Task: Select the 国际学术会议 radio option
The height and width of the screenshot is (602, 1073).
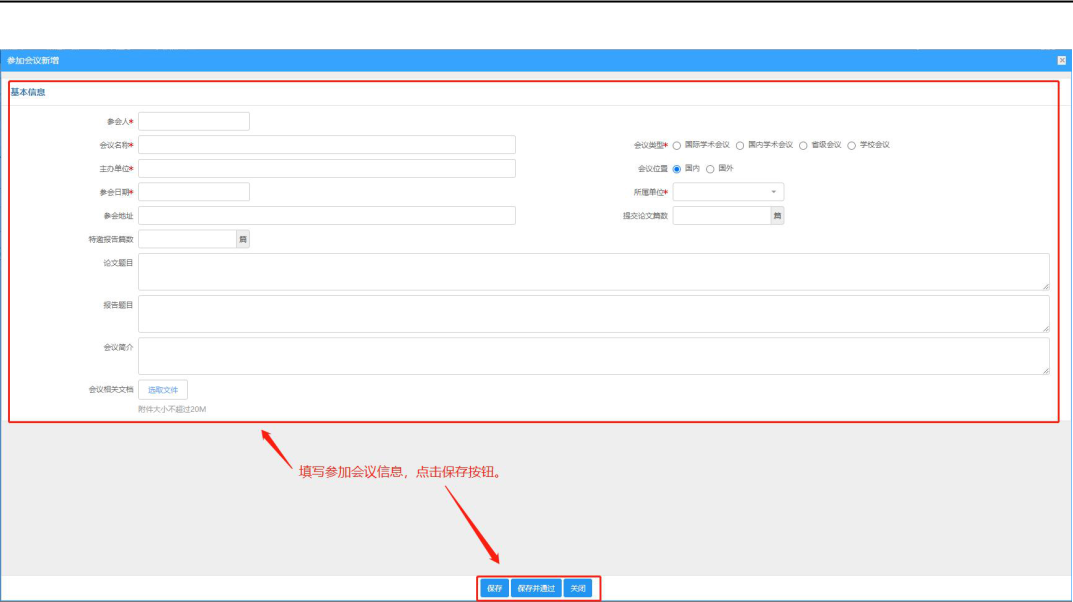Action: point(677,146)
